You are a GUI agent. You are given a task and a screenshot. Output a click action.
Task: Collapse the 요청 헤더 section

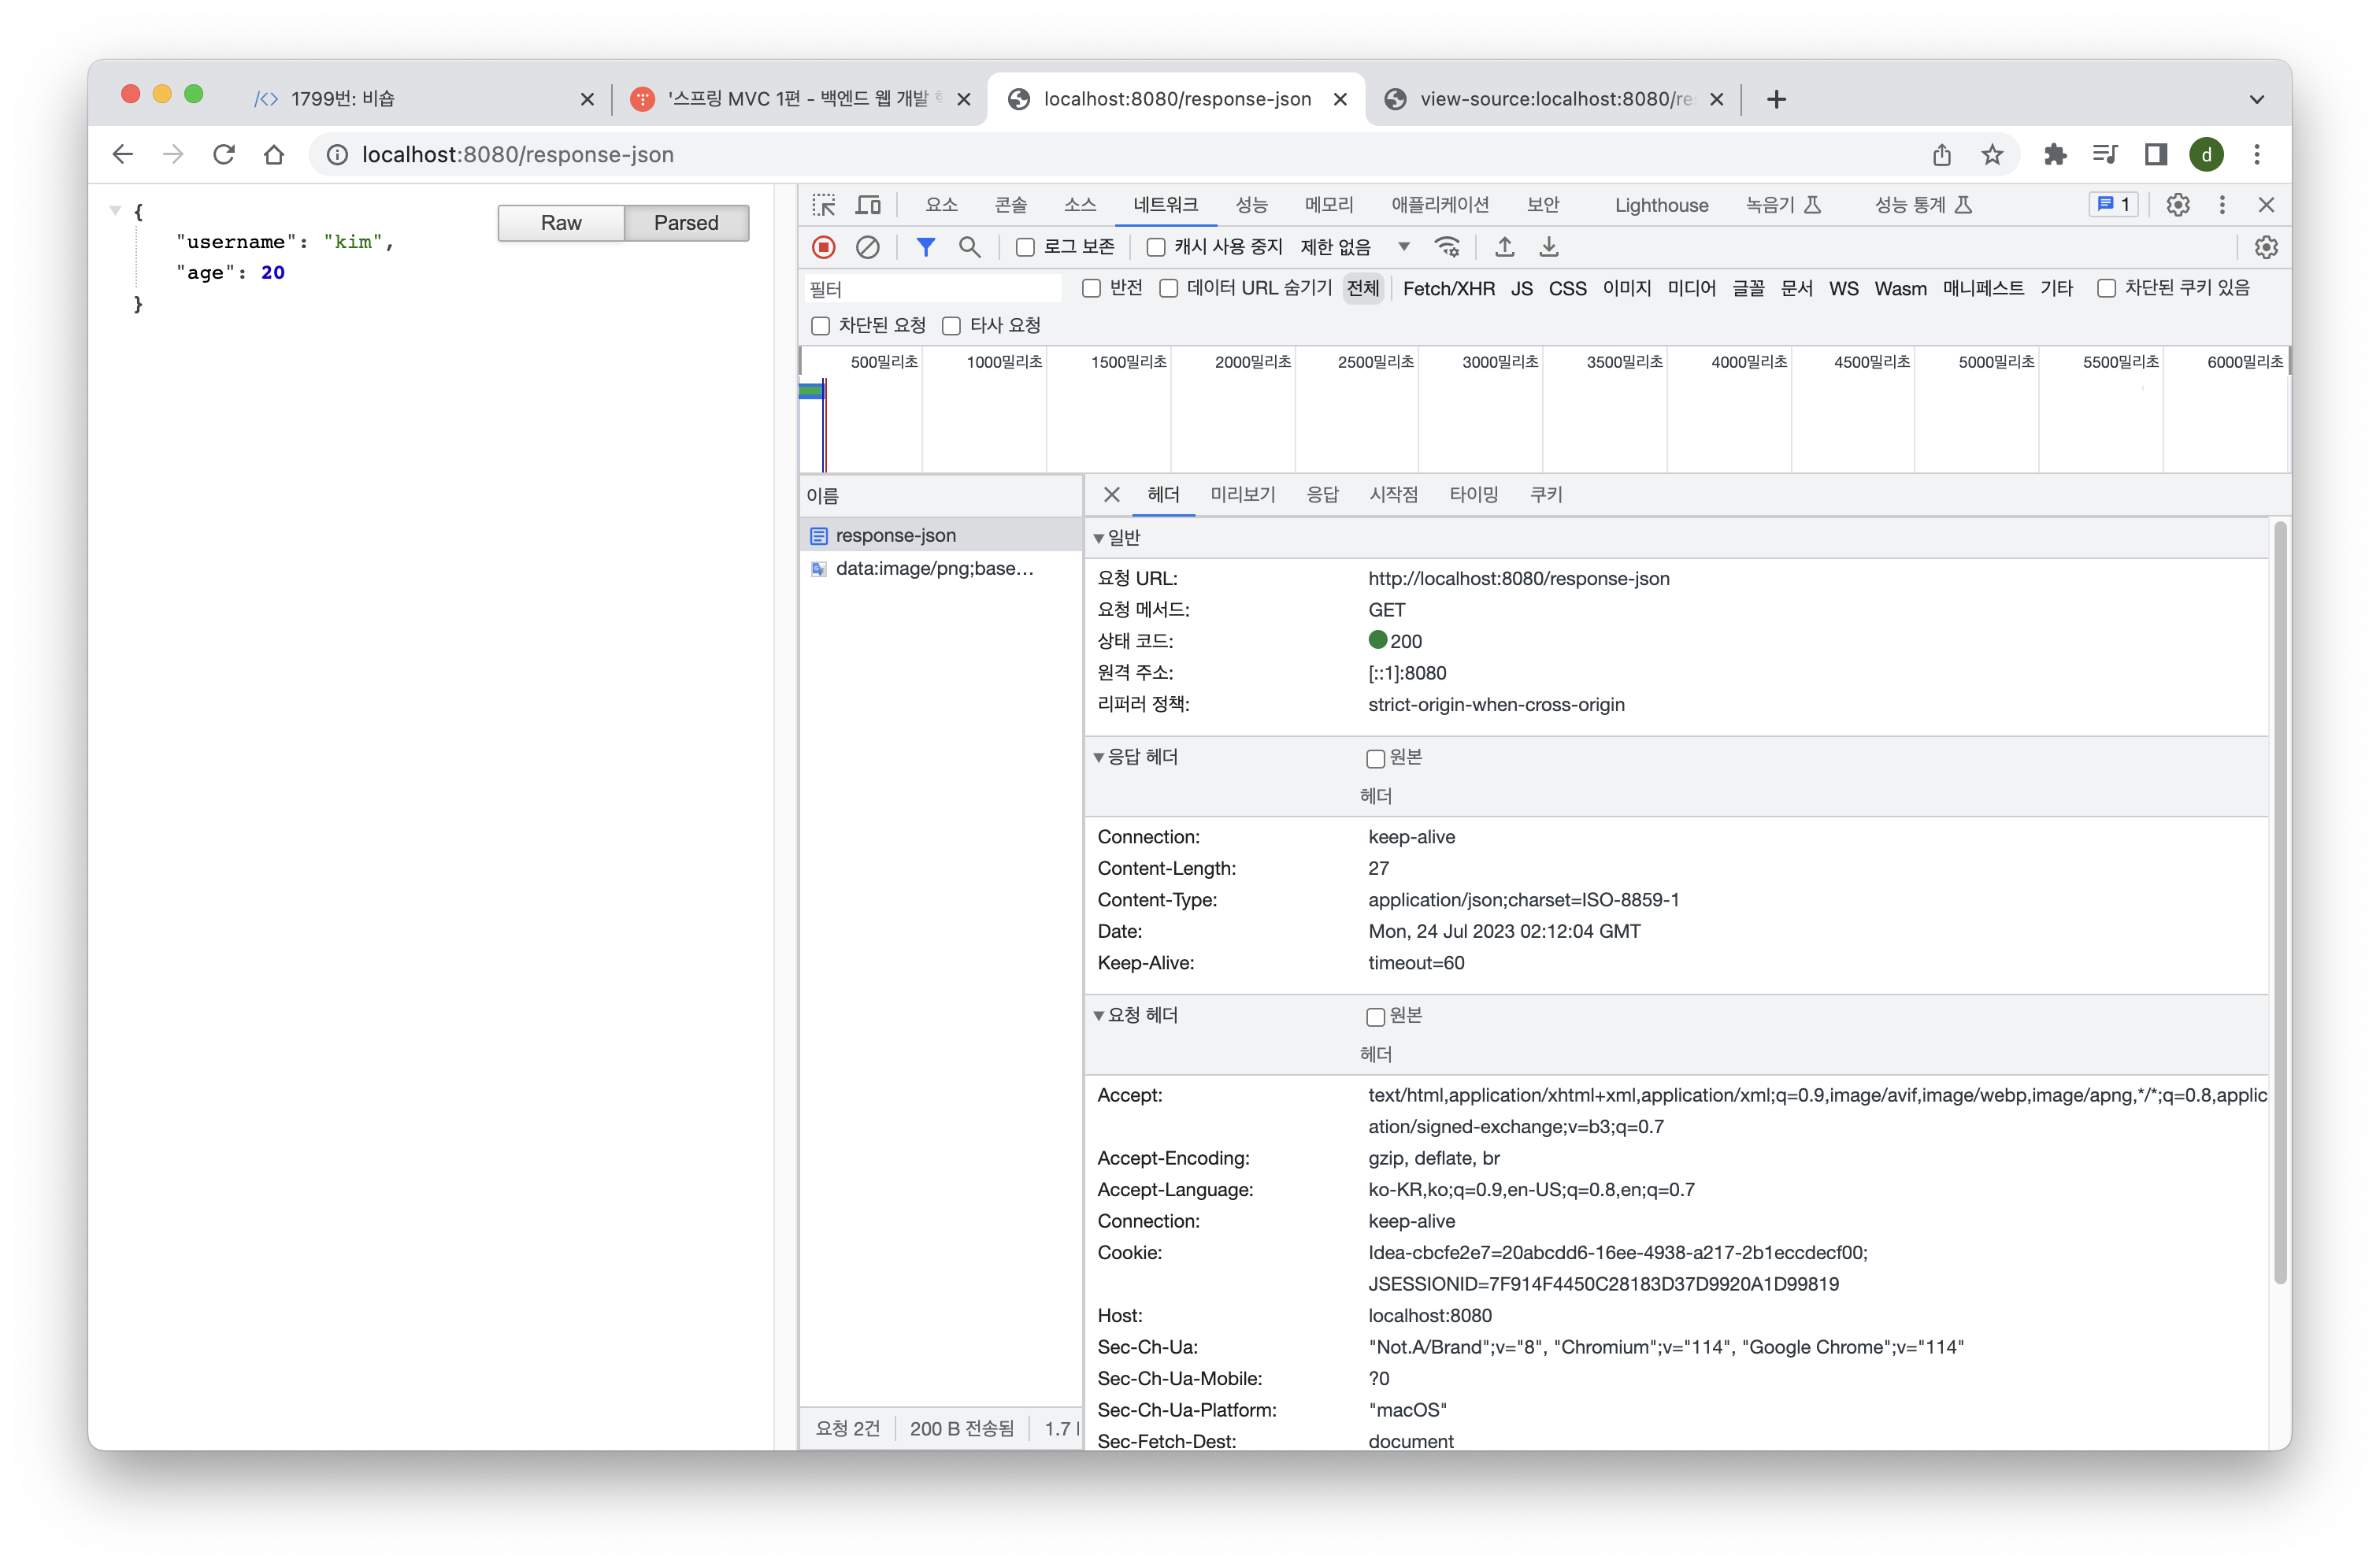(x=1099, y=1016)
